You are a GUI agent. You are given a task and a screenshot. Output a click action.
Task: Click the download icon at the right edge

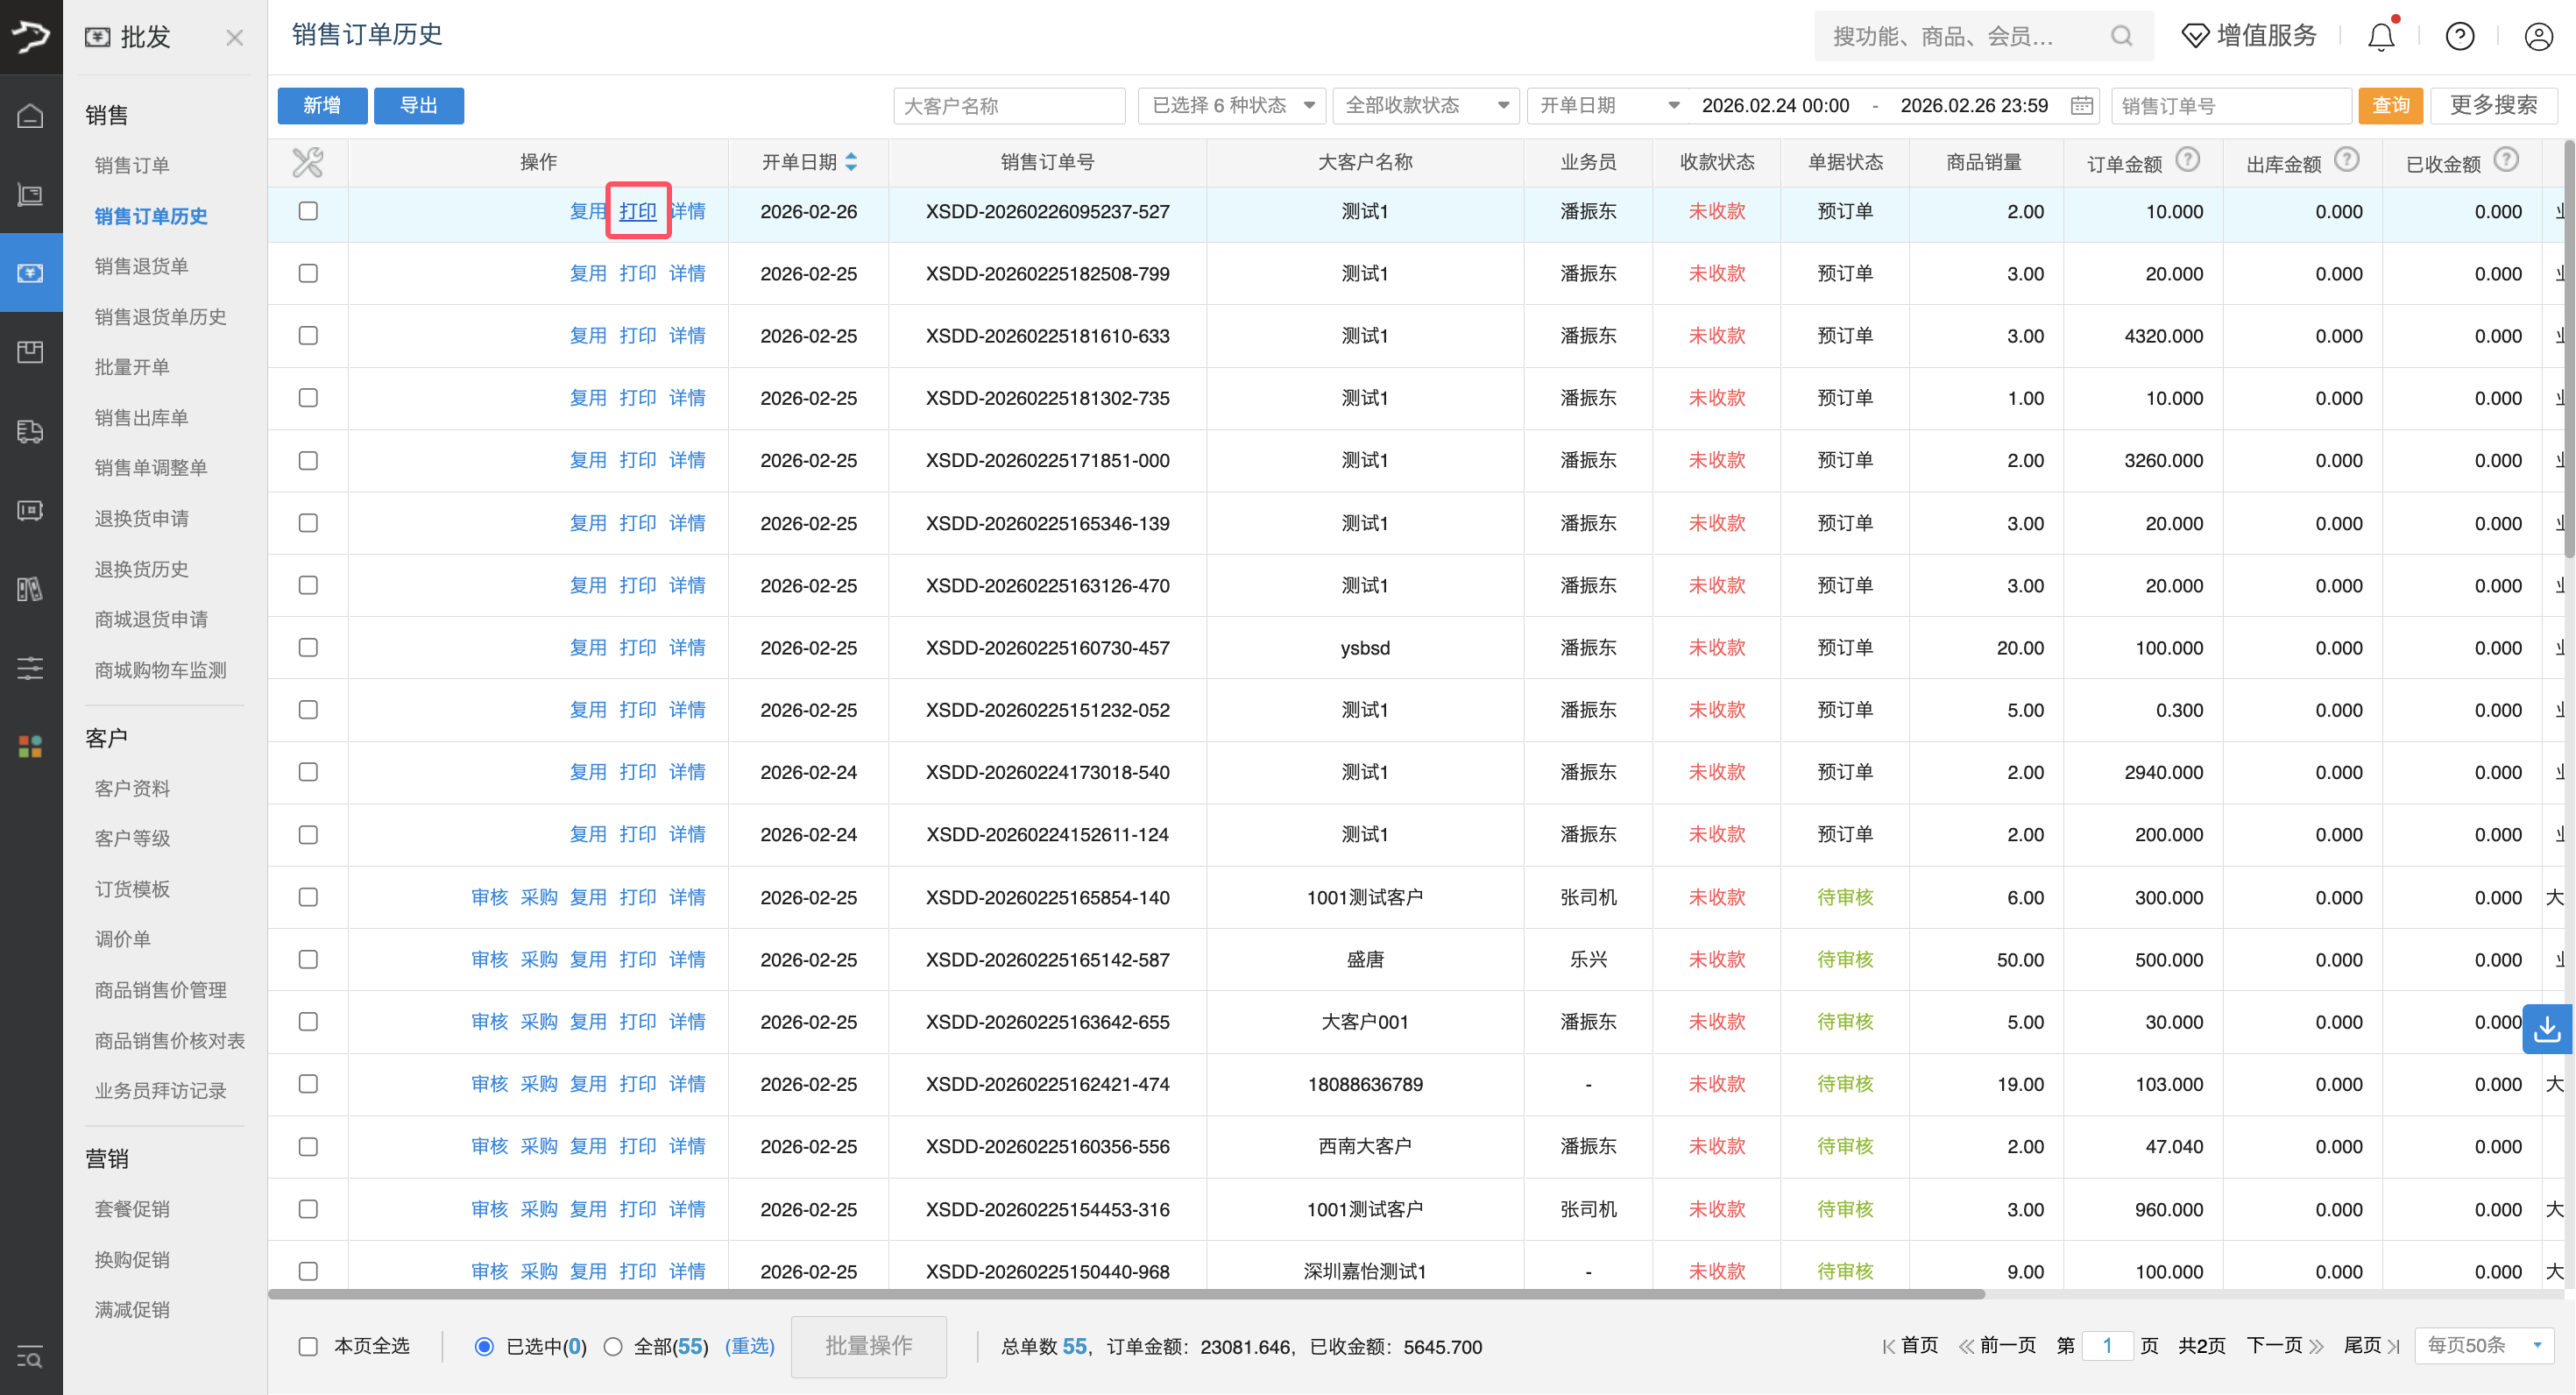point(2548,1029)
